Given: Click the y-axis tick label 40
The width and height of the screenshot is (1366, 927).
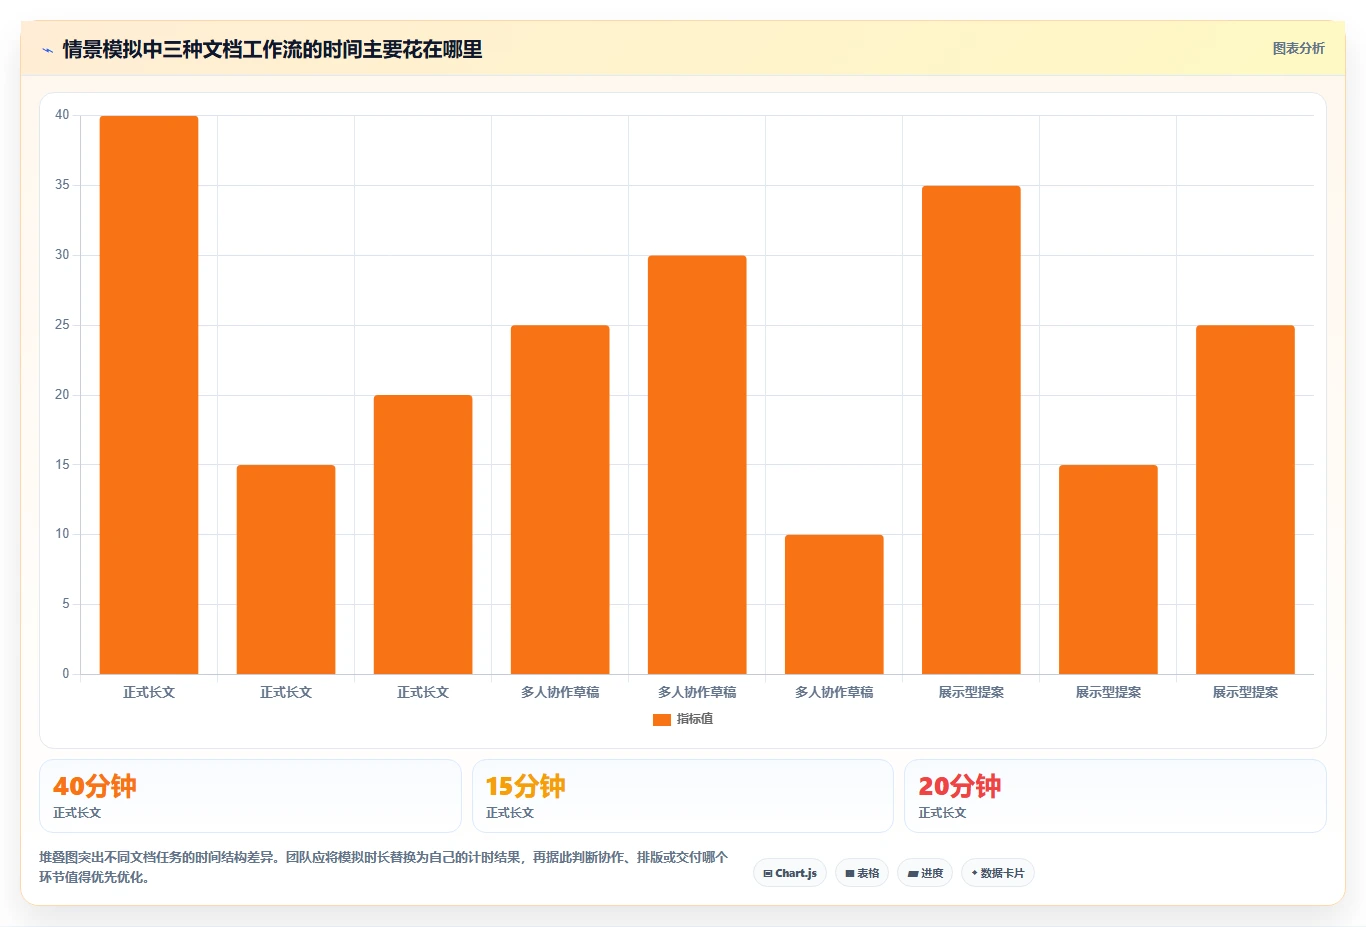Looking at the screenshot, I should click(x=62, y=115).
